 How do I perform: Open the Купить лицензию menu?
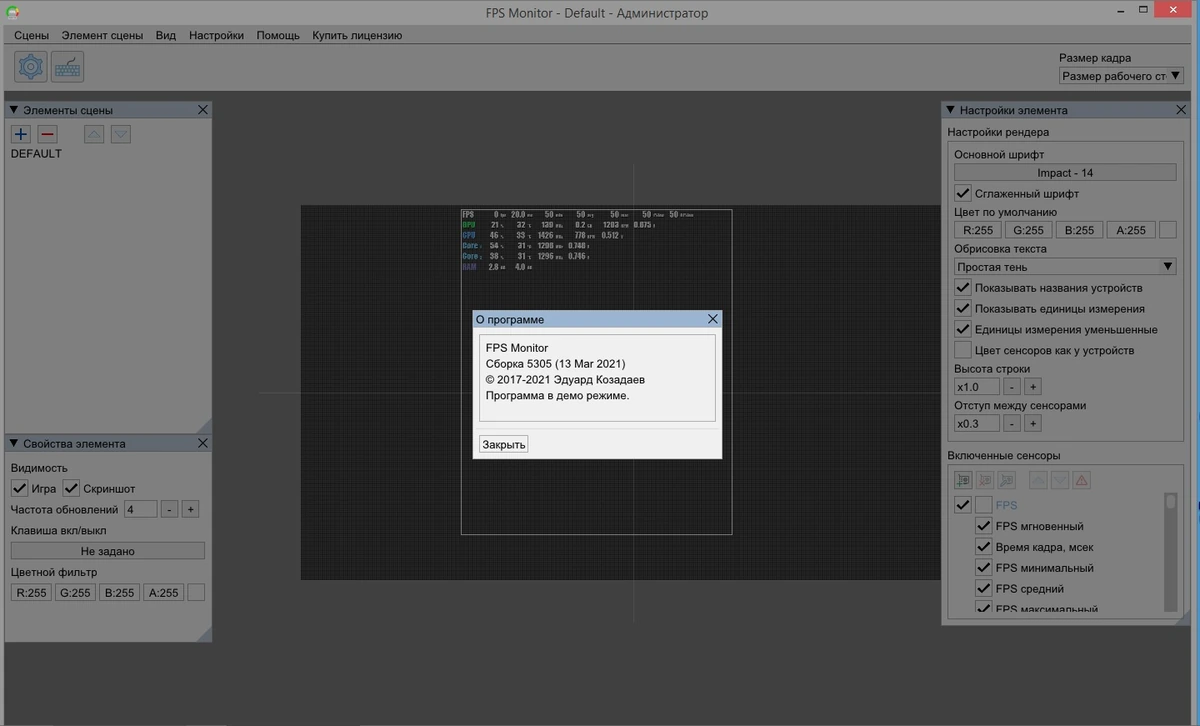pos(357,35)
